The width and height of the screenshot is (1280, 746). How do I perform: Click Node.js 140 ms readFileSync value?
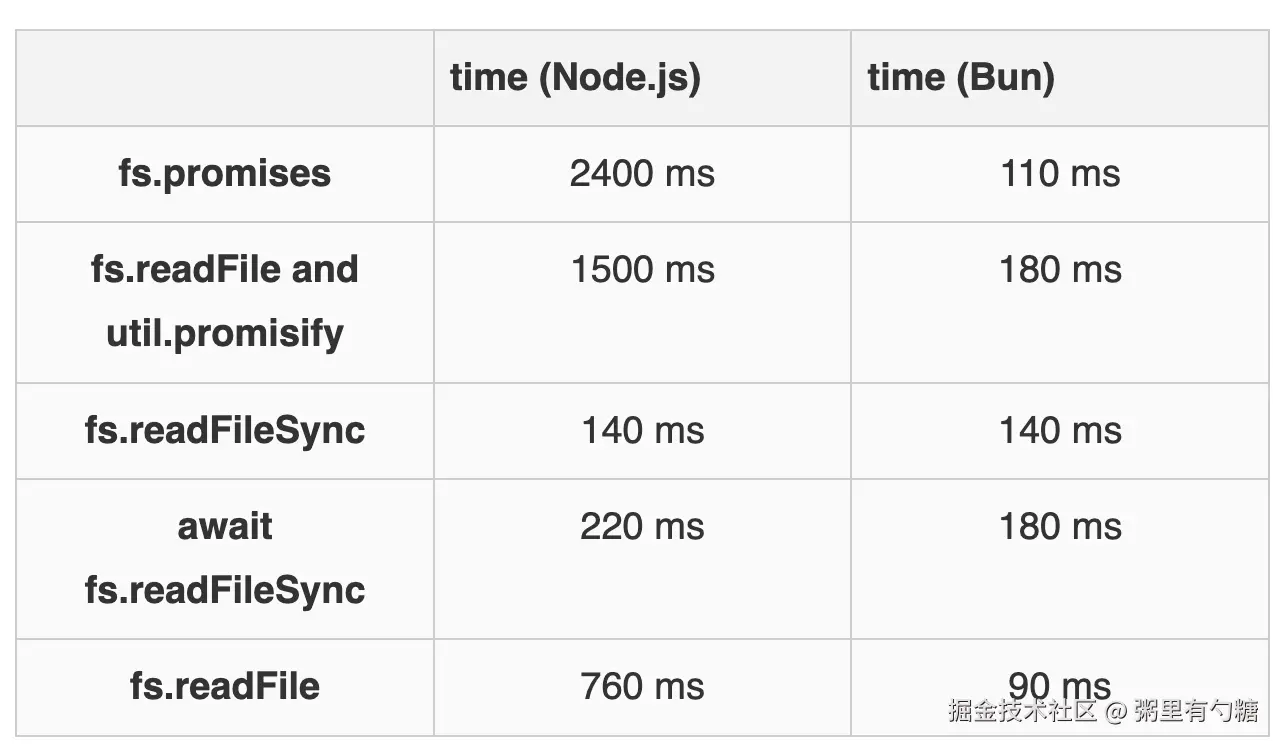tap(642, 430)
